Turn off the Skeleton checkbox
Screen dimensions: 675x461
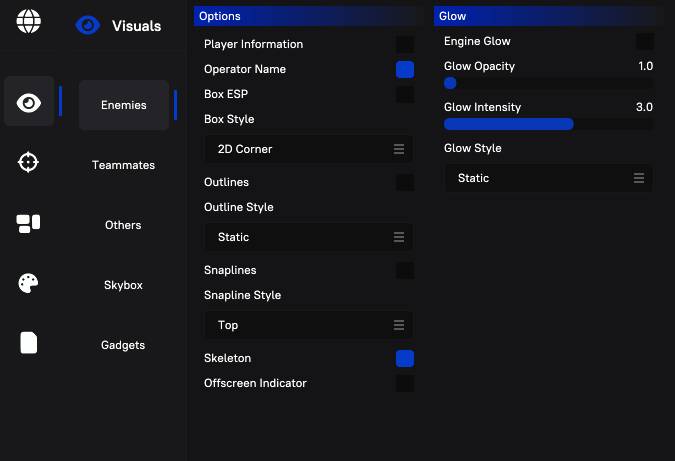[405, 359]
